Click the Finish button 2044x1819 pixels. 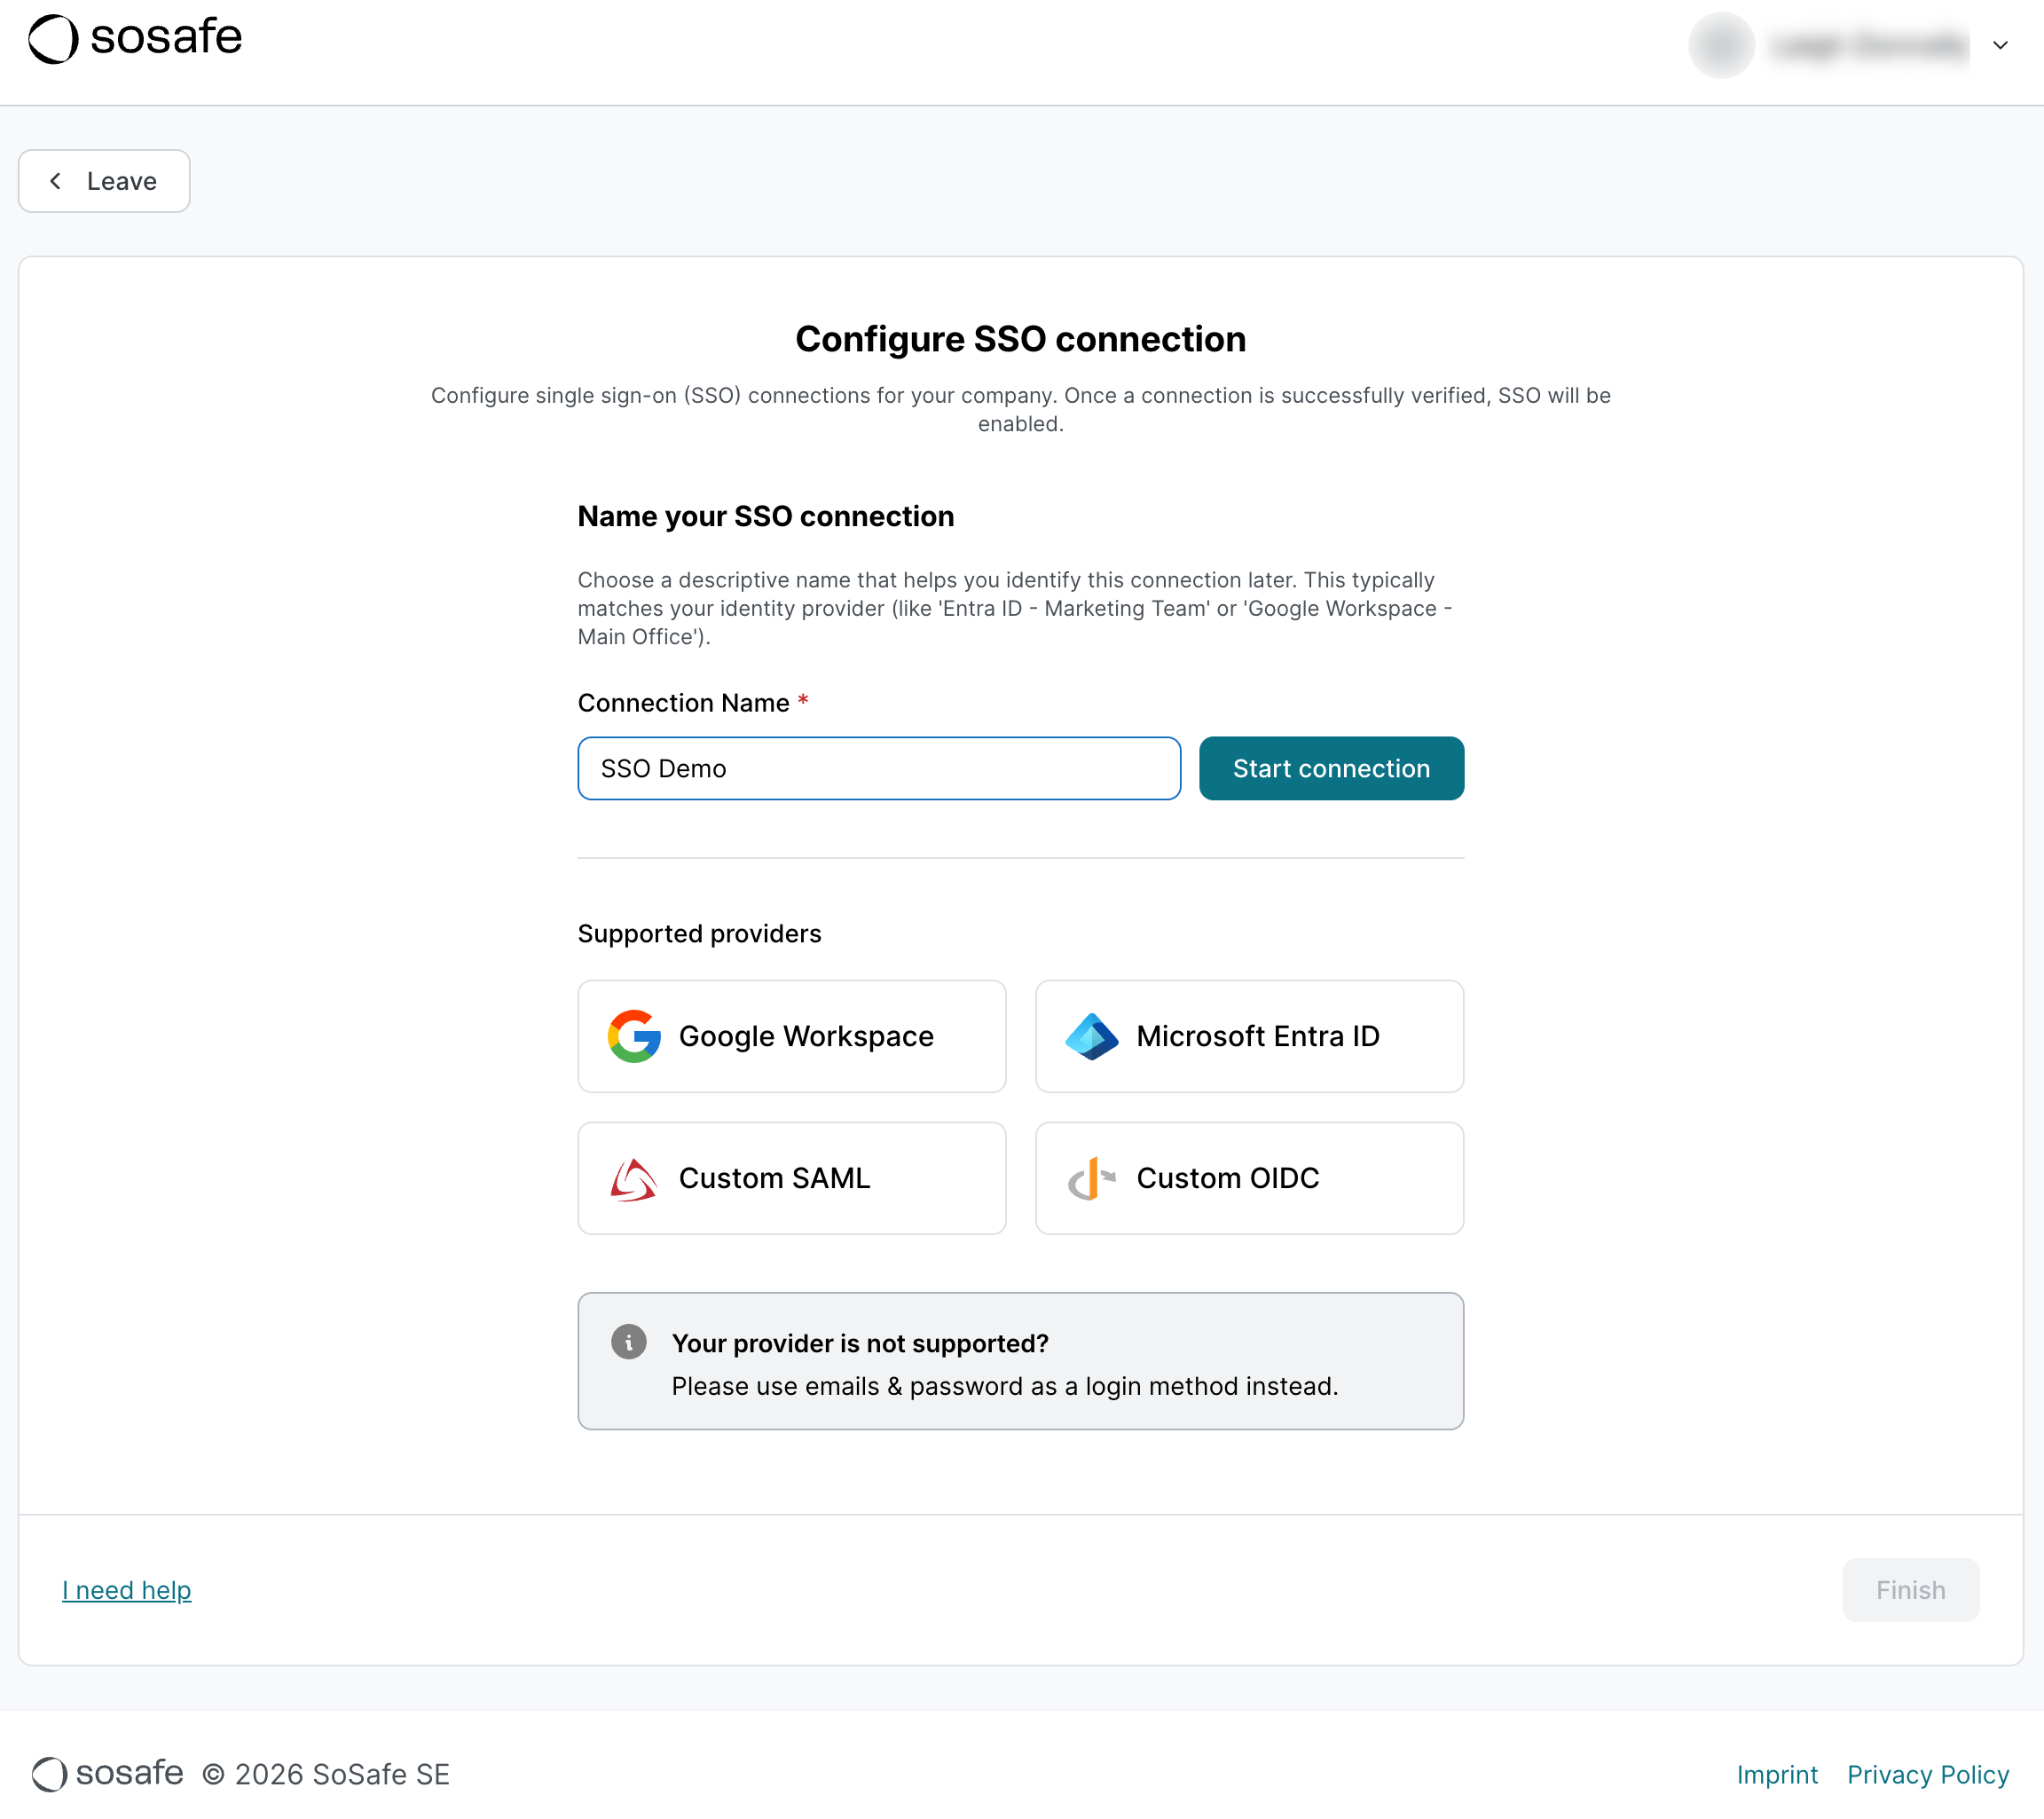[x=1910, y=1589]
